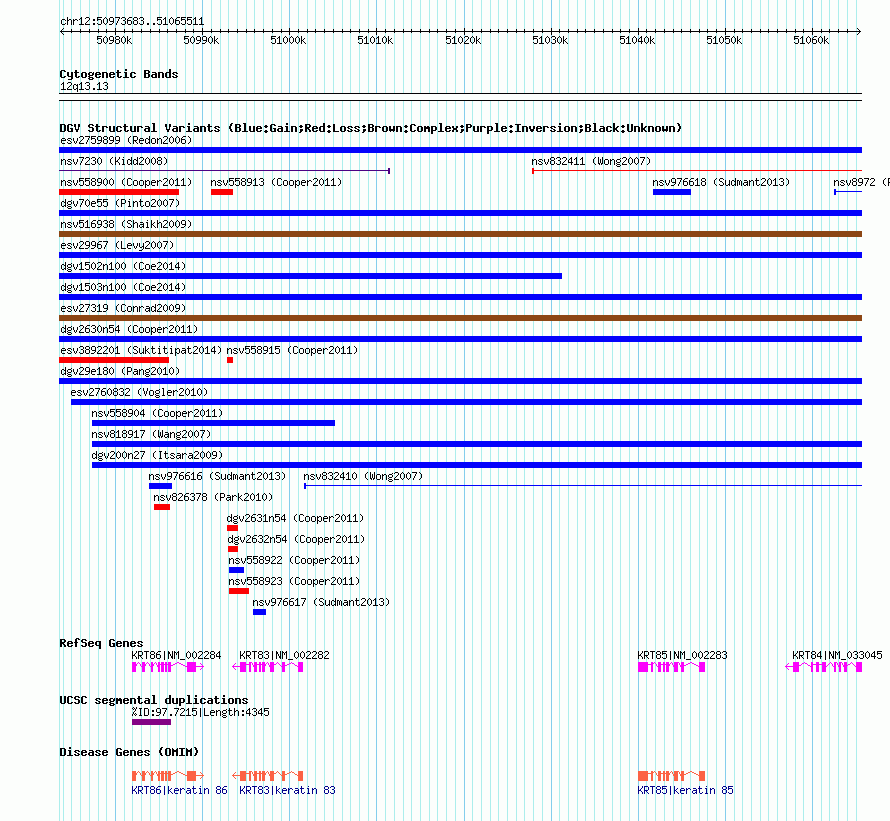Select the nsv7230 (Kidd2008) variant label

114,161
